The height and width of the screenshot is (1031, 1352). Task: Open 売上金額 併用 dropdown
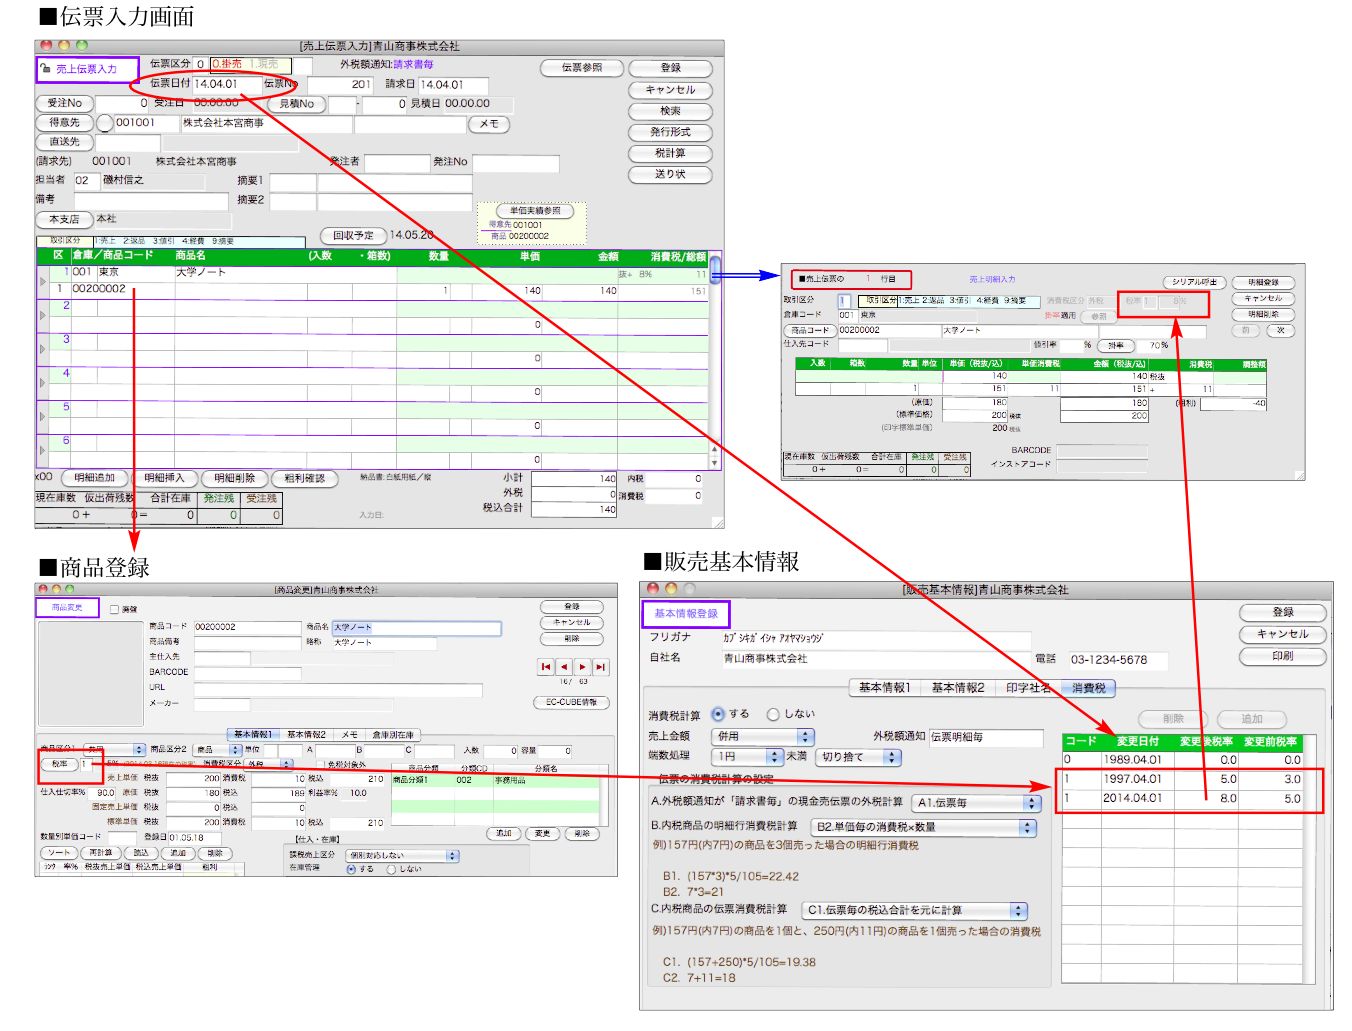point(805,736)
